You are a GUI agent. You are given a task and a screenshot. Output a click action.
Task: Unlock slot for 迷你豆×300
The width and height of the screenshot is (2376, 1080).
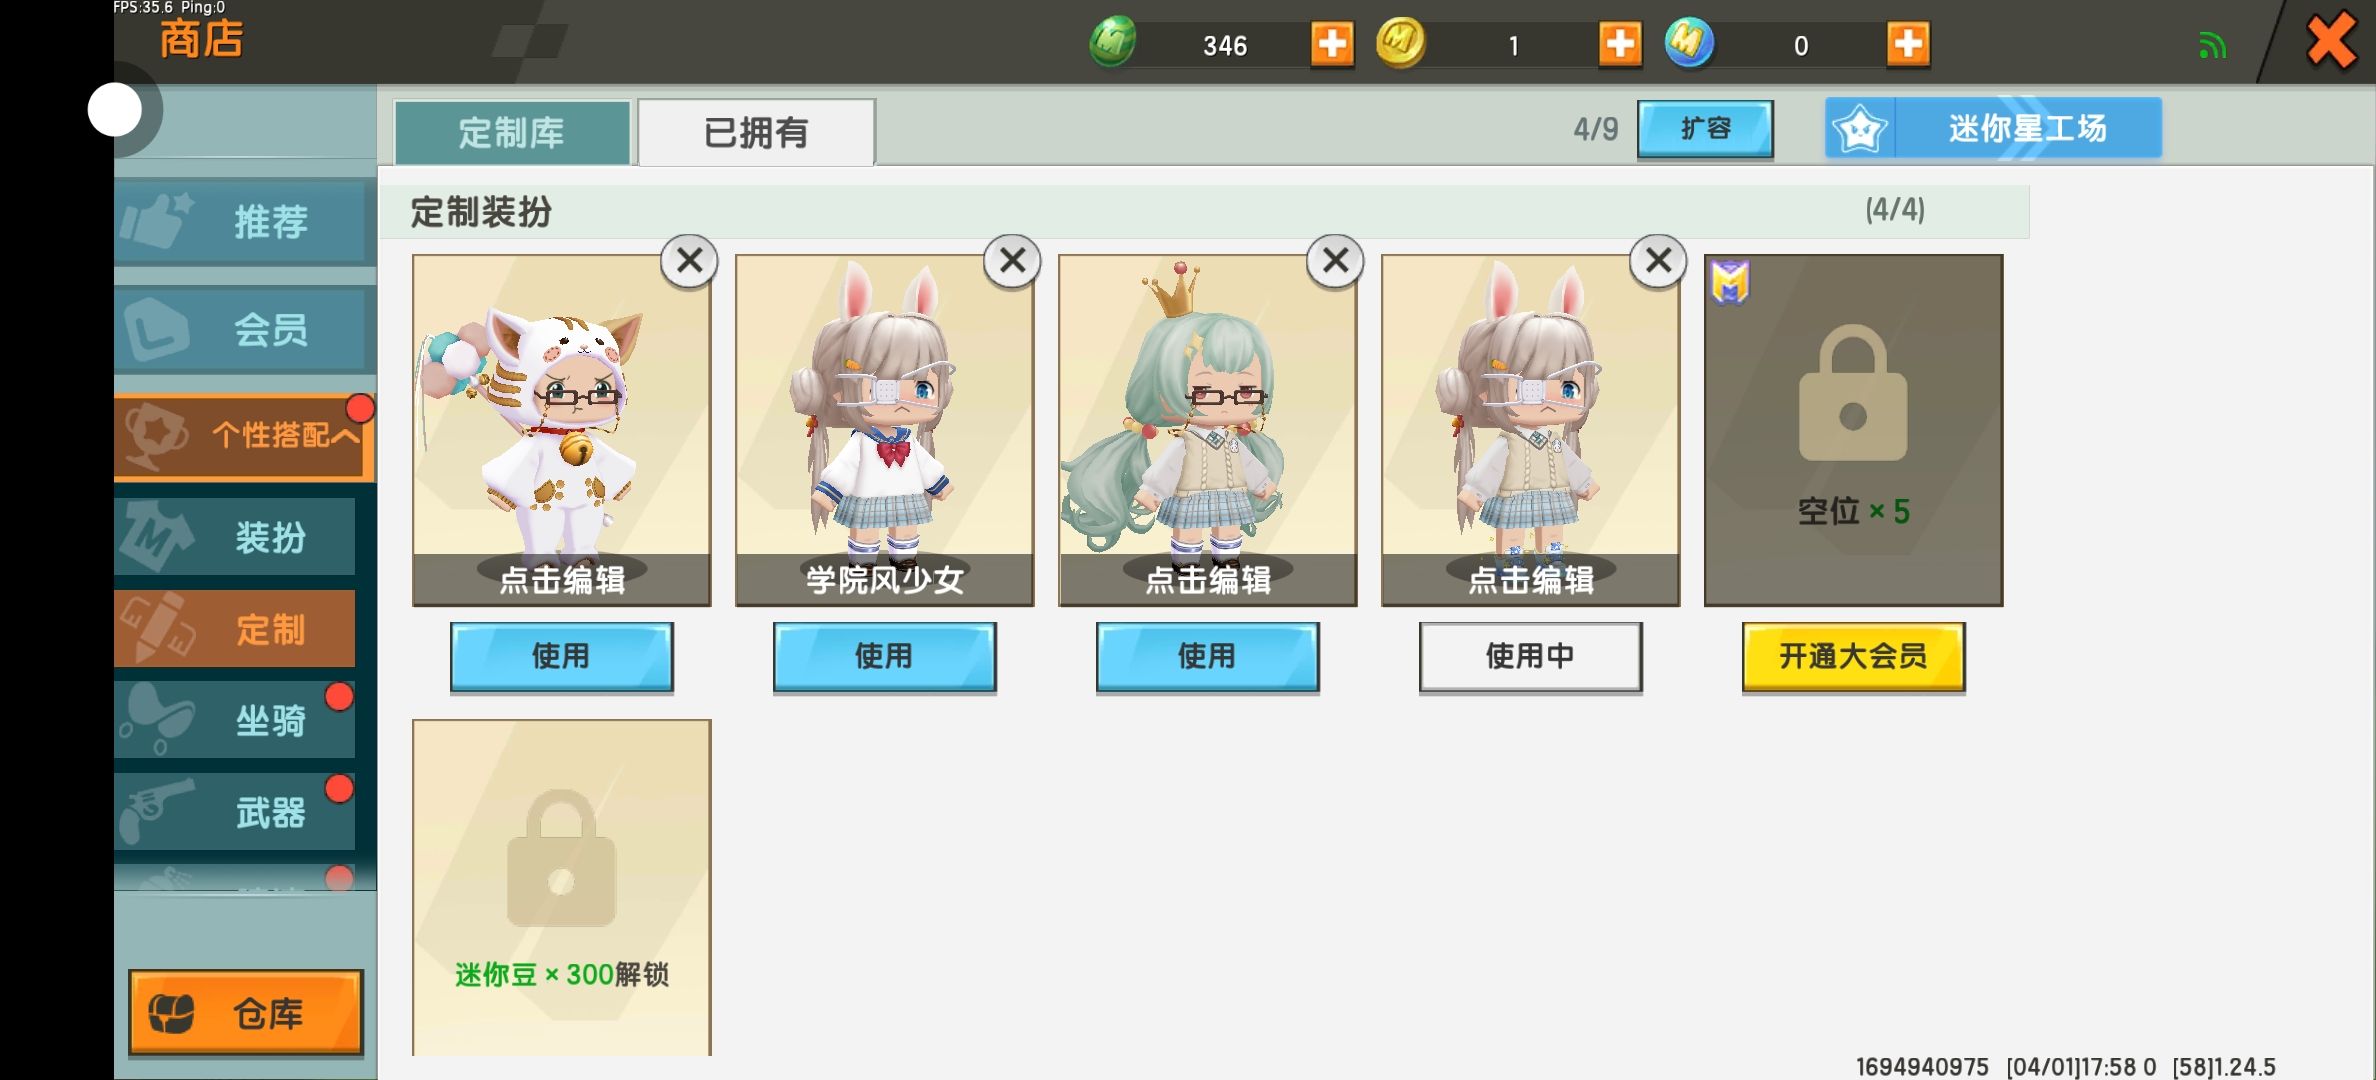point(561,887)
